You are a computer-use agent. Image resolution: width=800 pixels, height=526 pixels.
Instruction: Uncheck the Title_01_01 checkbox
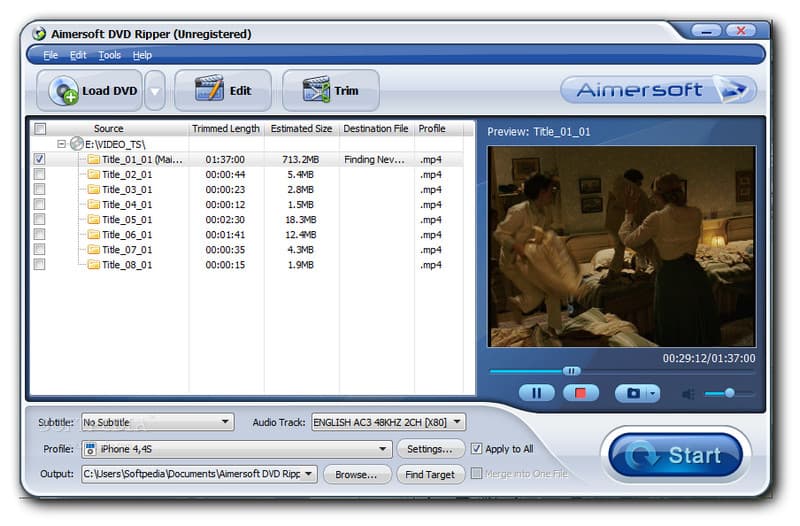(x=39, y=159)
